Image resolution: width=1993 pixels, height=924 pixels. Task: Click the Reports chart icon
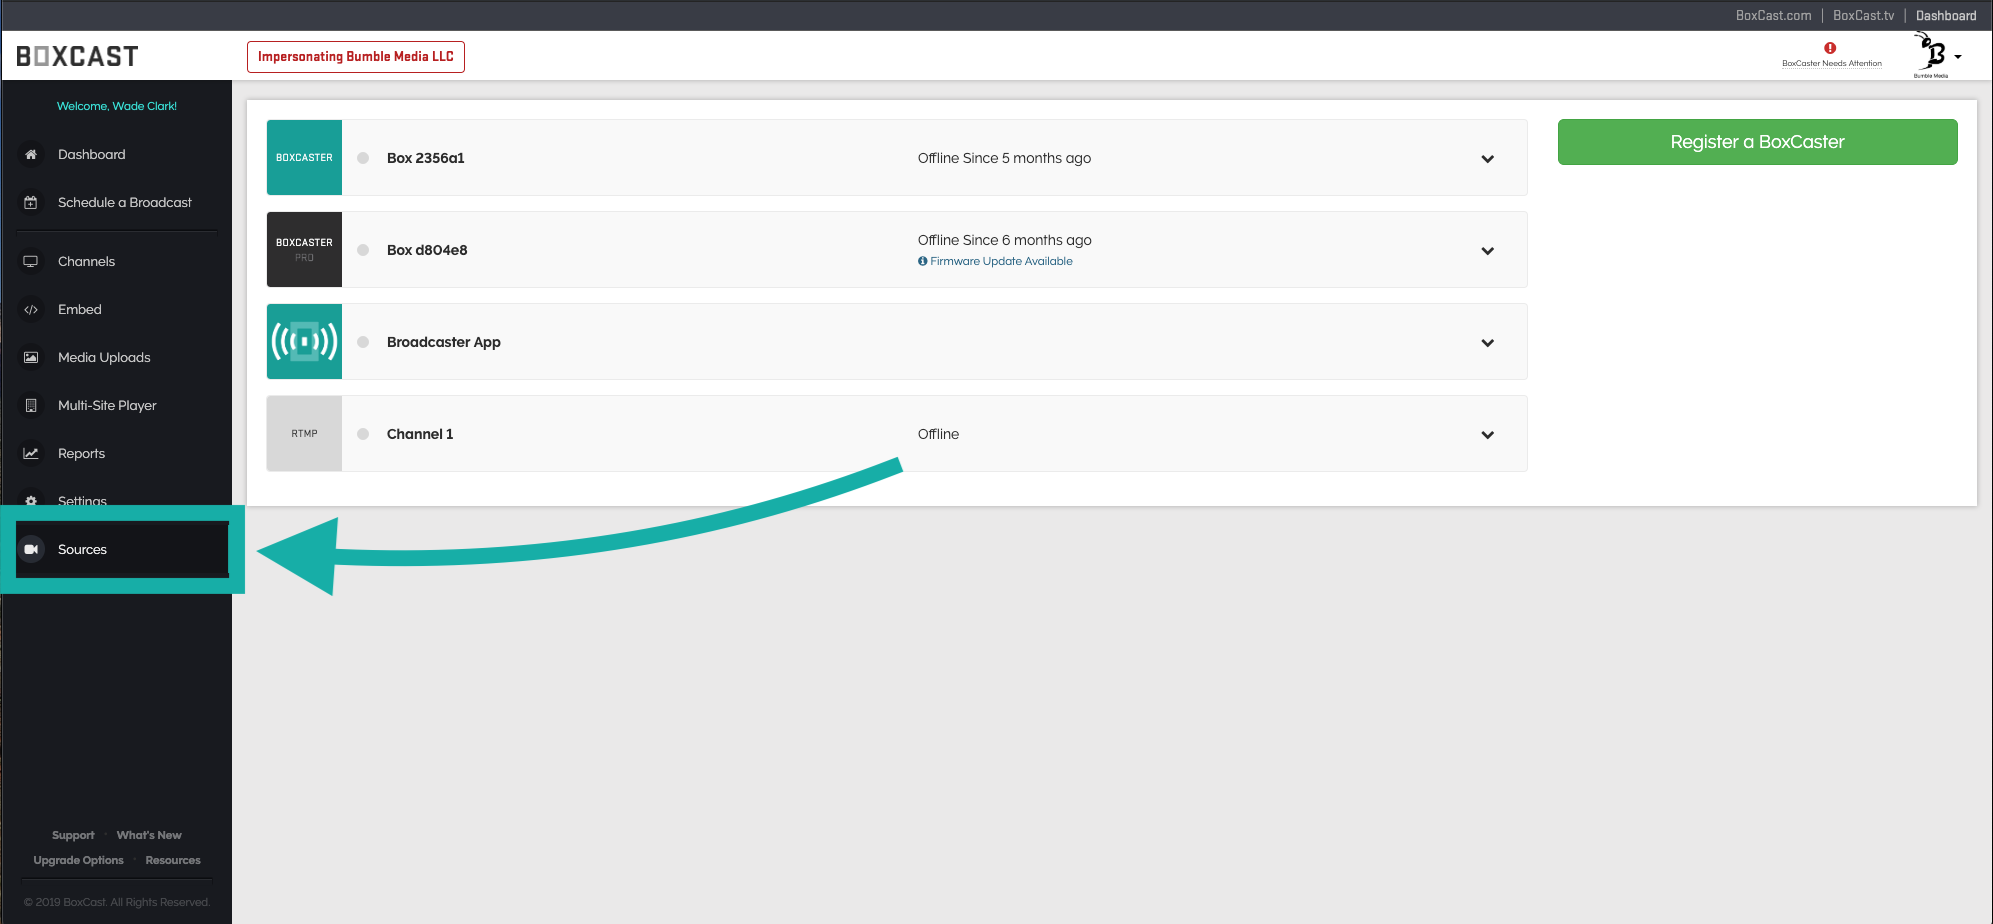point(31,453)
